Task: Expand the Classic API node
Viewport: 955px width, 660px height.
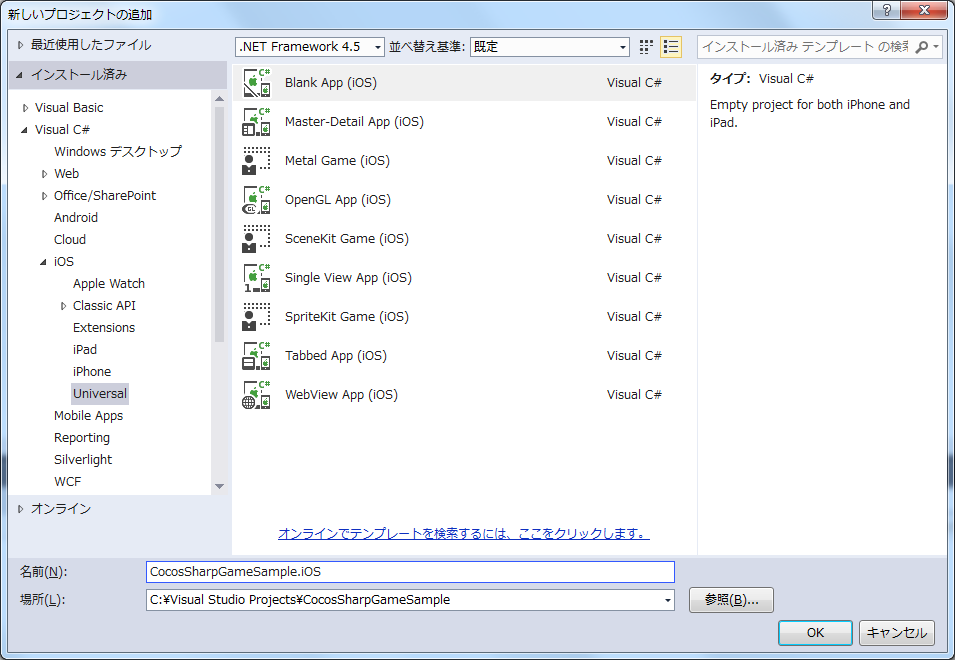Action: tap(63, 306)
